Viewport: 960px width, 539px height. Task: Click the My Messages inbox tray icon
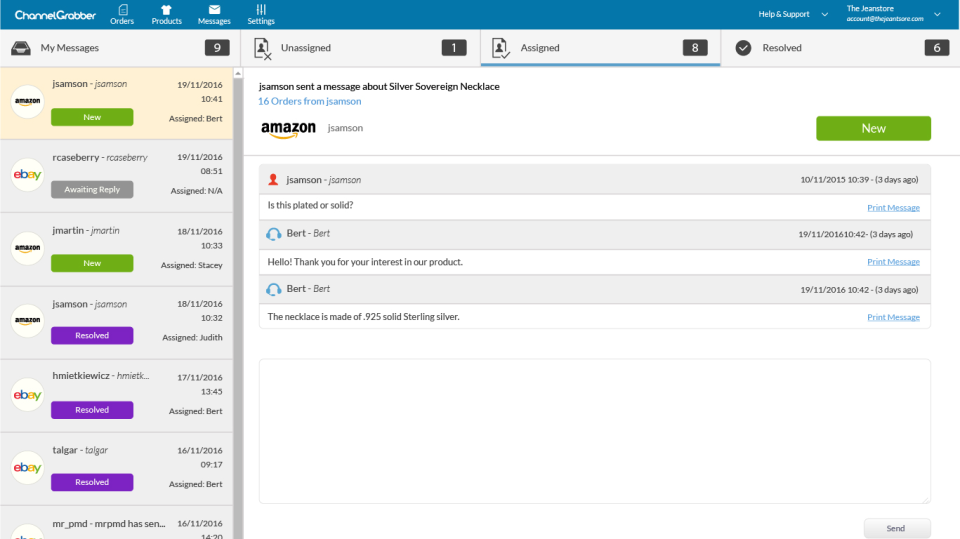[x=21, y=48]
